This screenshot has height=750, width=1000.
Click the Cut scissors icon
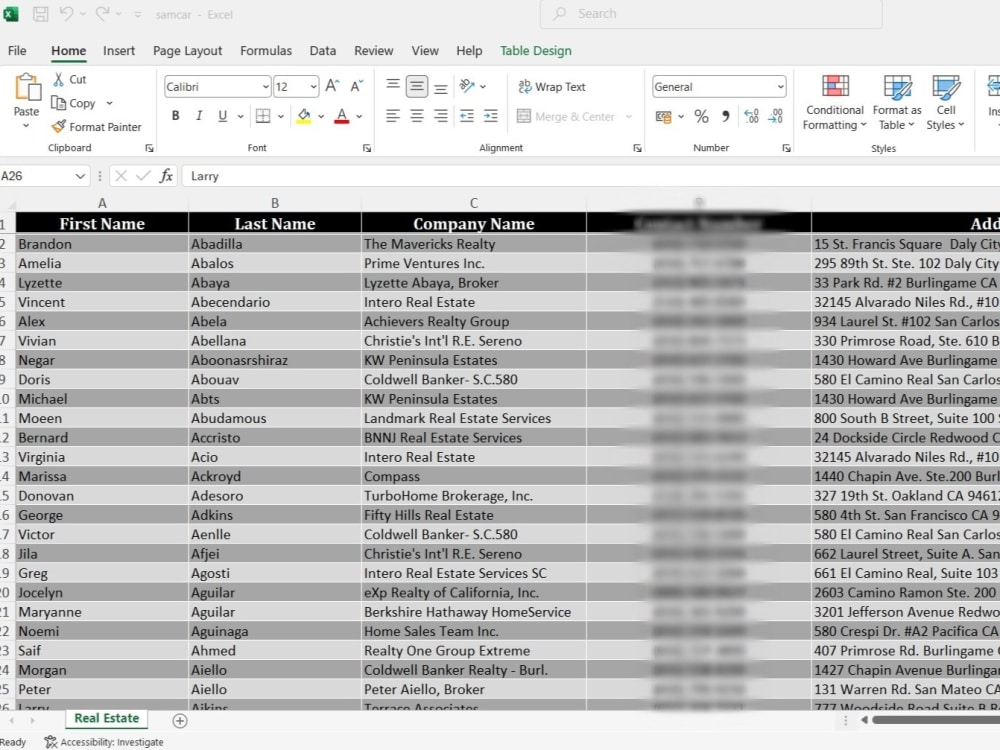(x=59, y=79)
